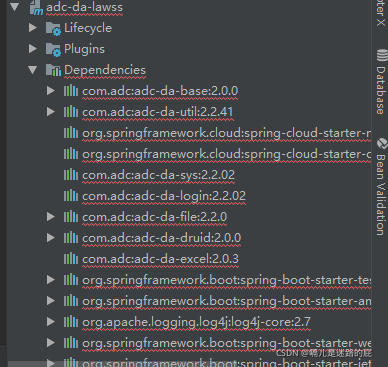Expand the spring-boot-starter-we dependency arrow
Image resolution: width=388 pixels, height=367 pixels.
pyautogui.click(x=51, y=343)
